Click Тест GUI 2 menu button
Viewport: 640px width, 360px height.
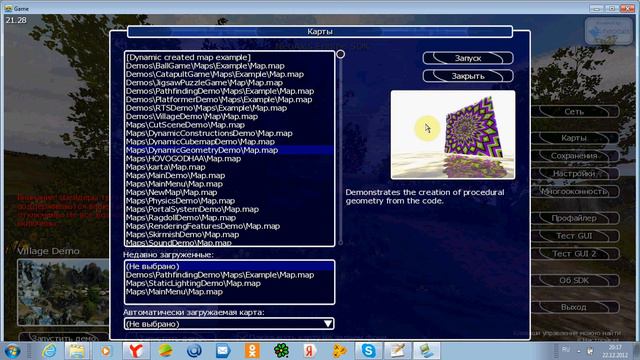pyautogui.click(x=574, y=253)
